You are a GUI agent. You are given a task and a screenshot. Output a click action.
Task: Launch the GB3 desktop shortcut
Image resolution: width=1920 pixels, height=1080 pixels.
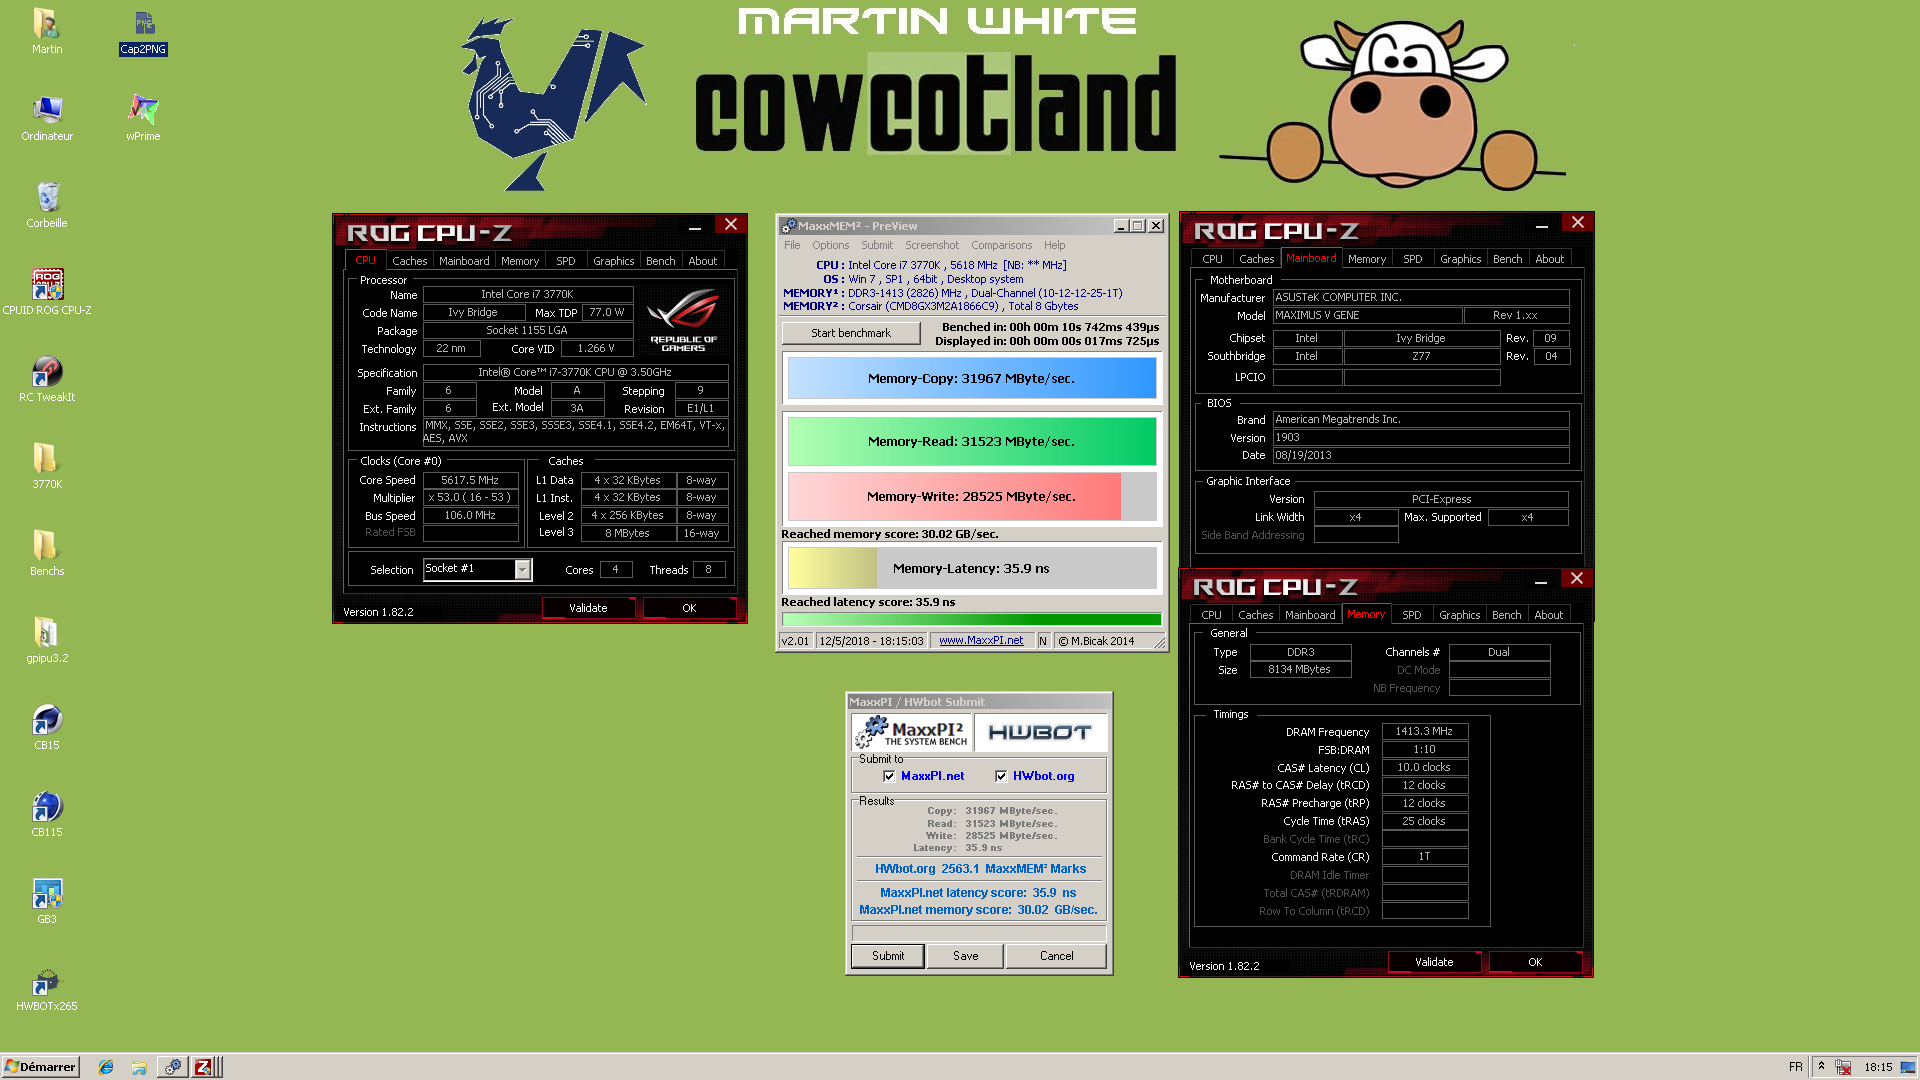click(47, 901)
